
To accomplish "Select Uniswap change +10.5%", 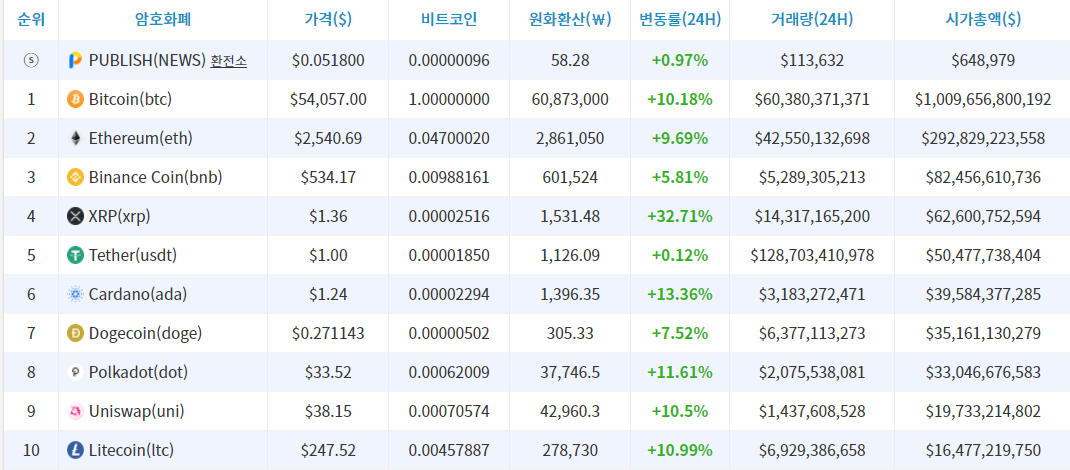I will click(x=680, y=412).
